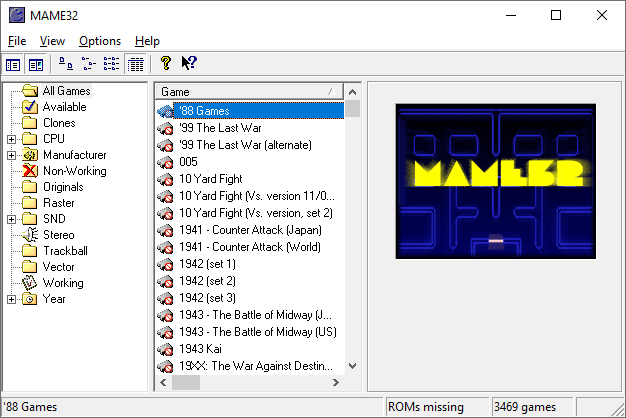Viewport: 626px width, 418px height.
Task: Select the Non-Working folder label
Action: (x=75, y=171)
